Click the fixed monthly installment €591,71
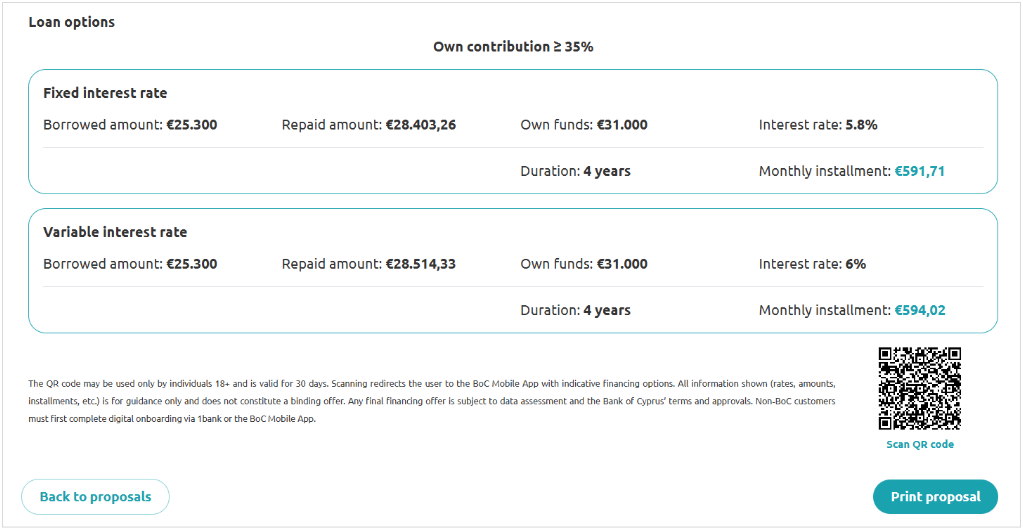1023x531 pixels. [x=919, y=171]
